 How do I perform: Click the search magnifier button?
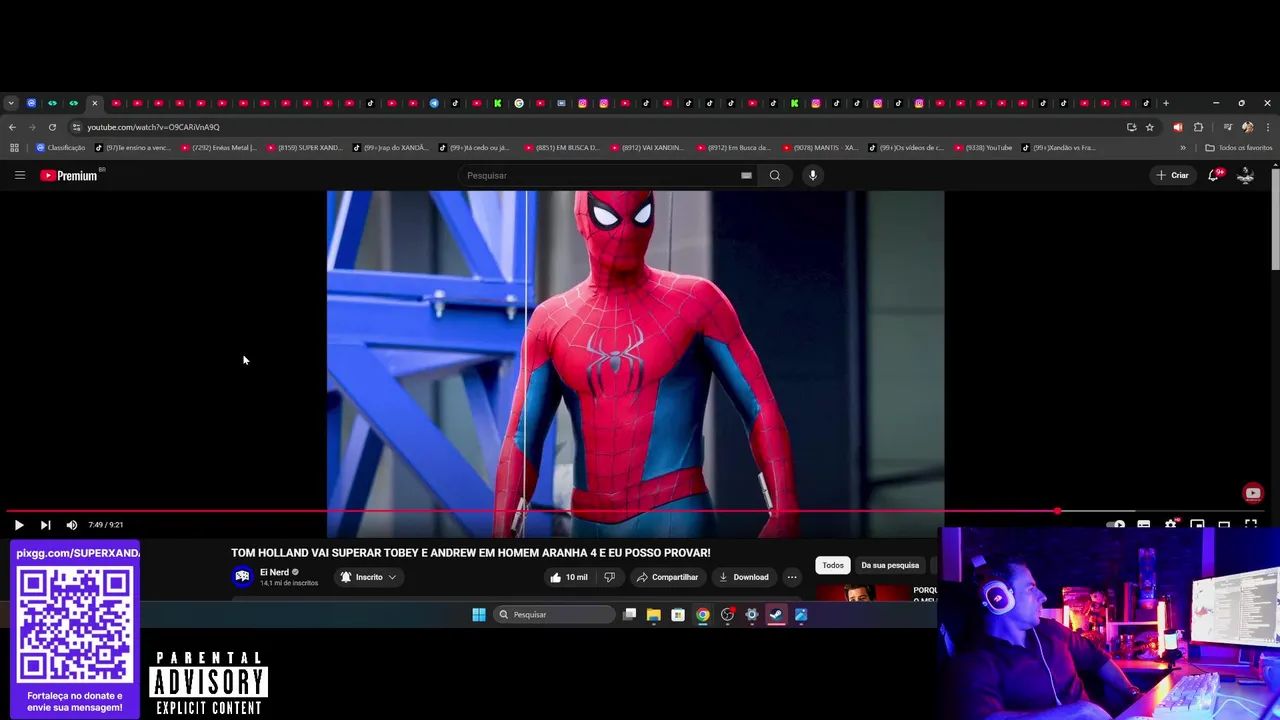tap(775, 175)
